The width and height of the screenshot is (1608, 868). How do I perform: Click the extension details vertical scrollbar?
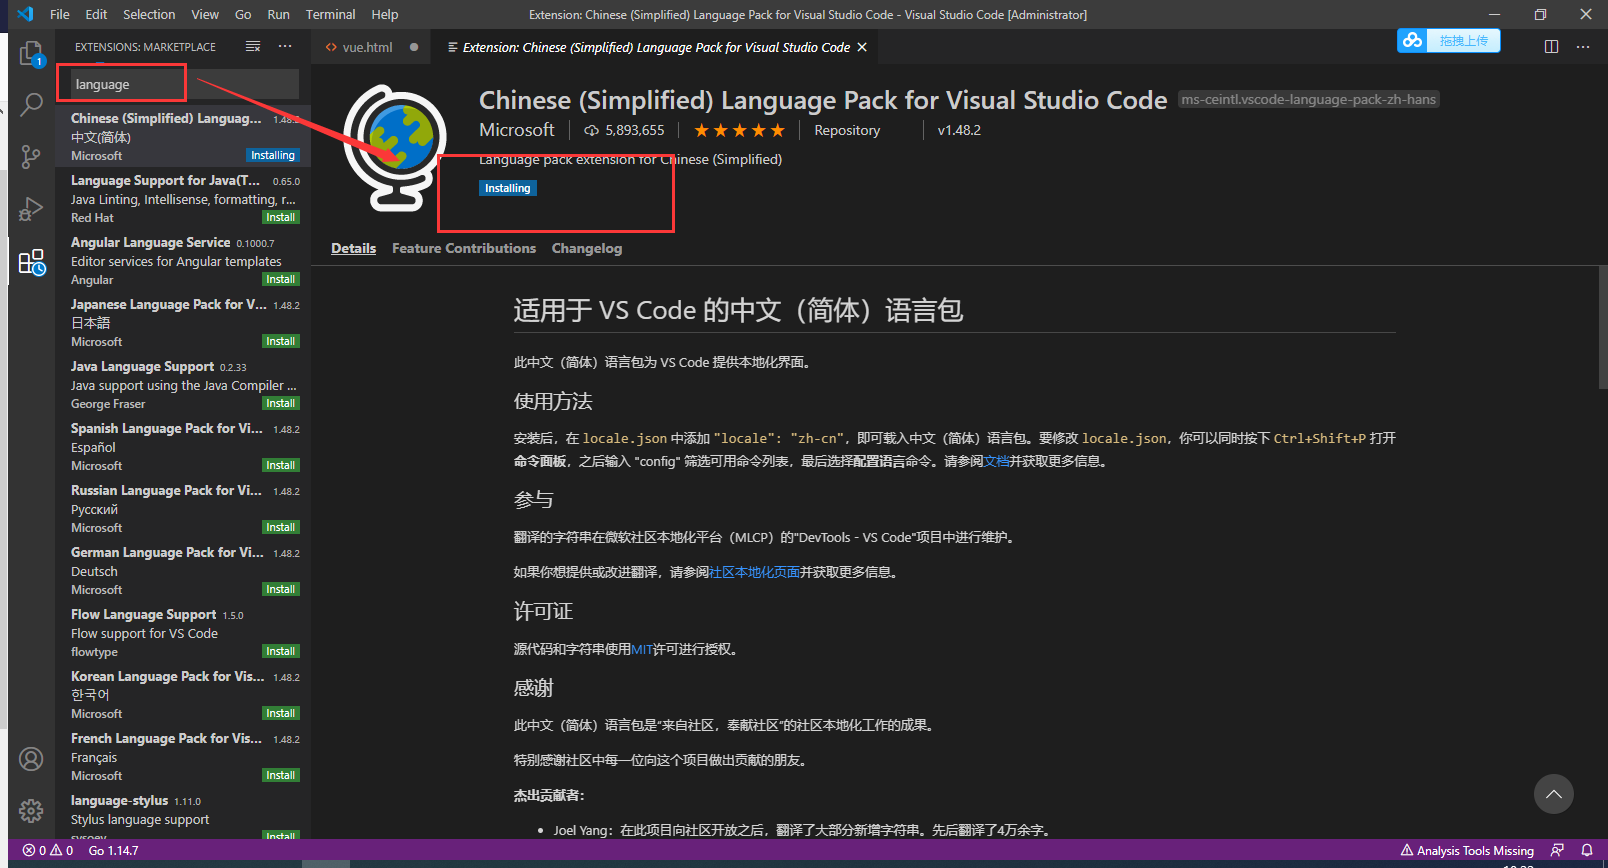[x=1602, y=328]
